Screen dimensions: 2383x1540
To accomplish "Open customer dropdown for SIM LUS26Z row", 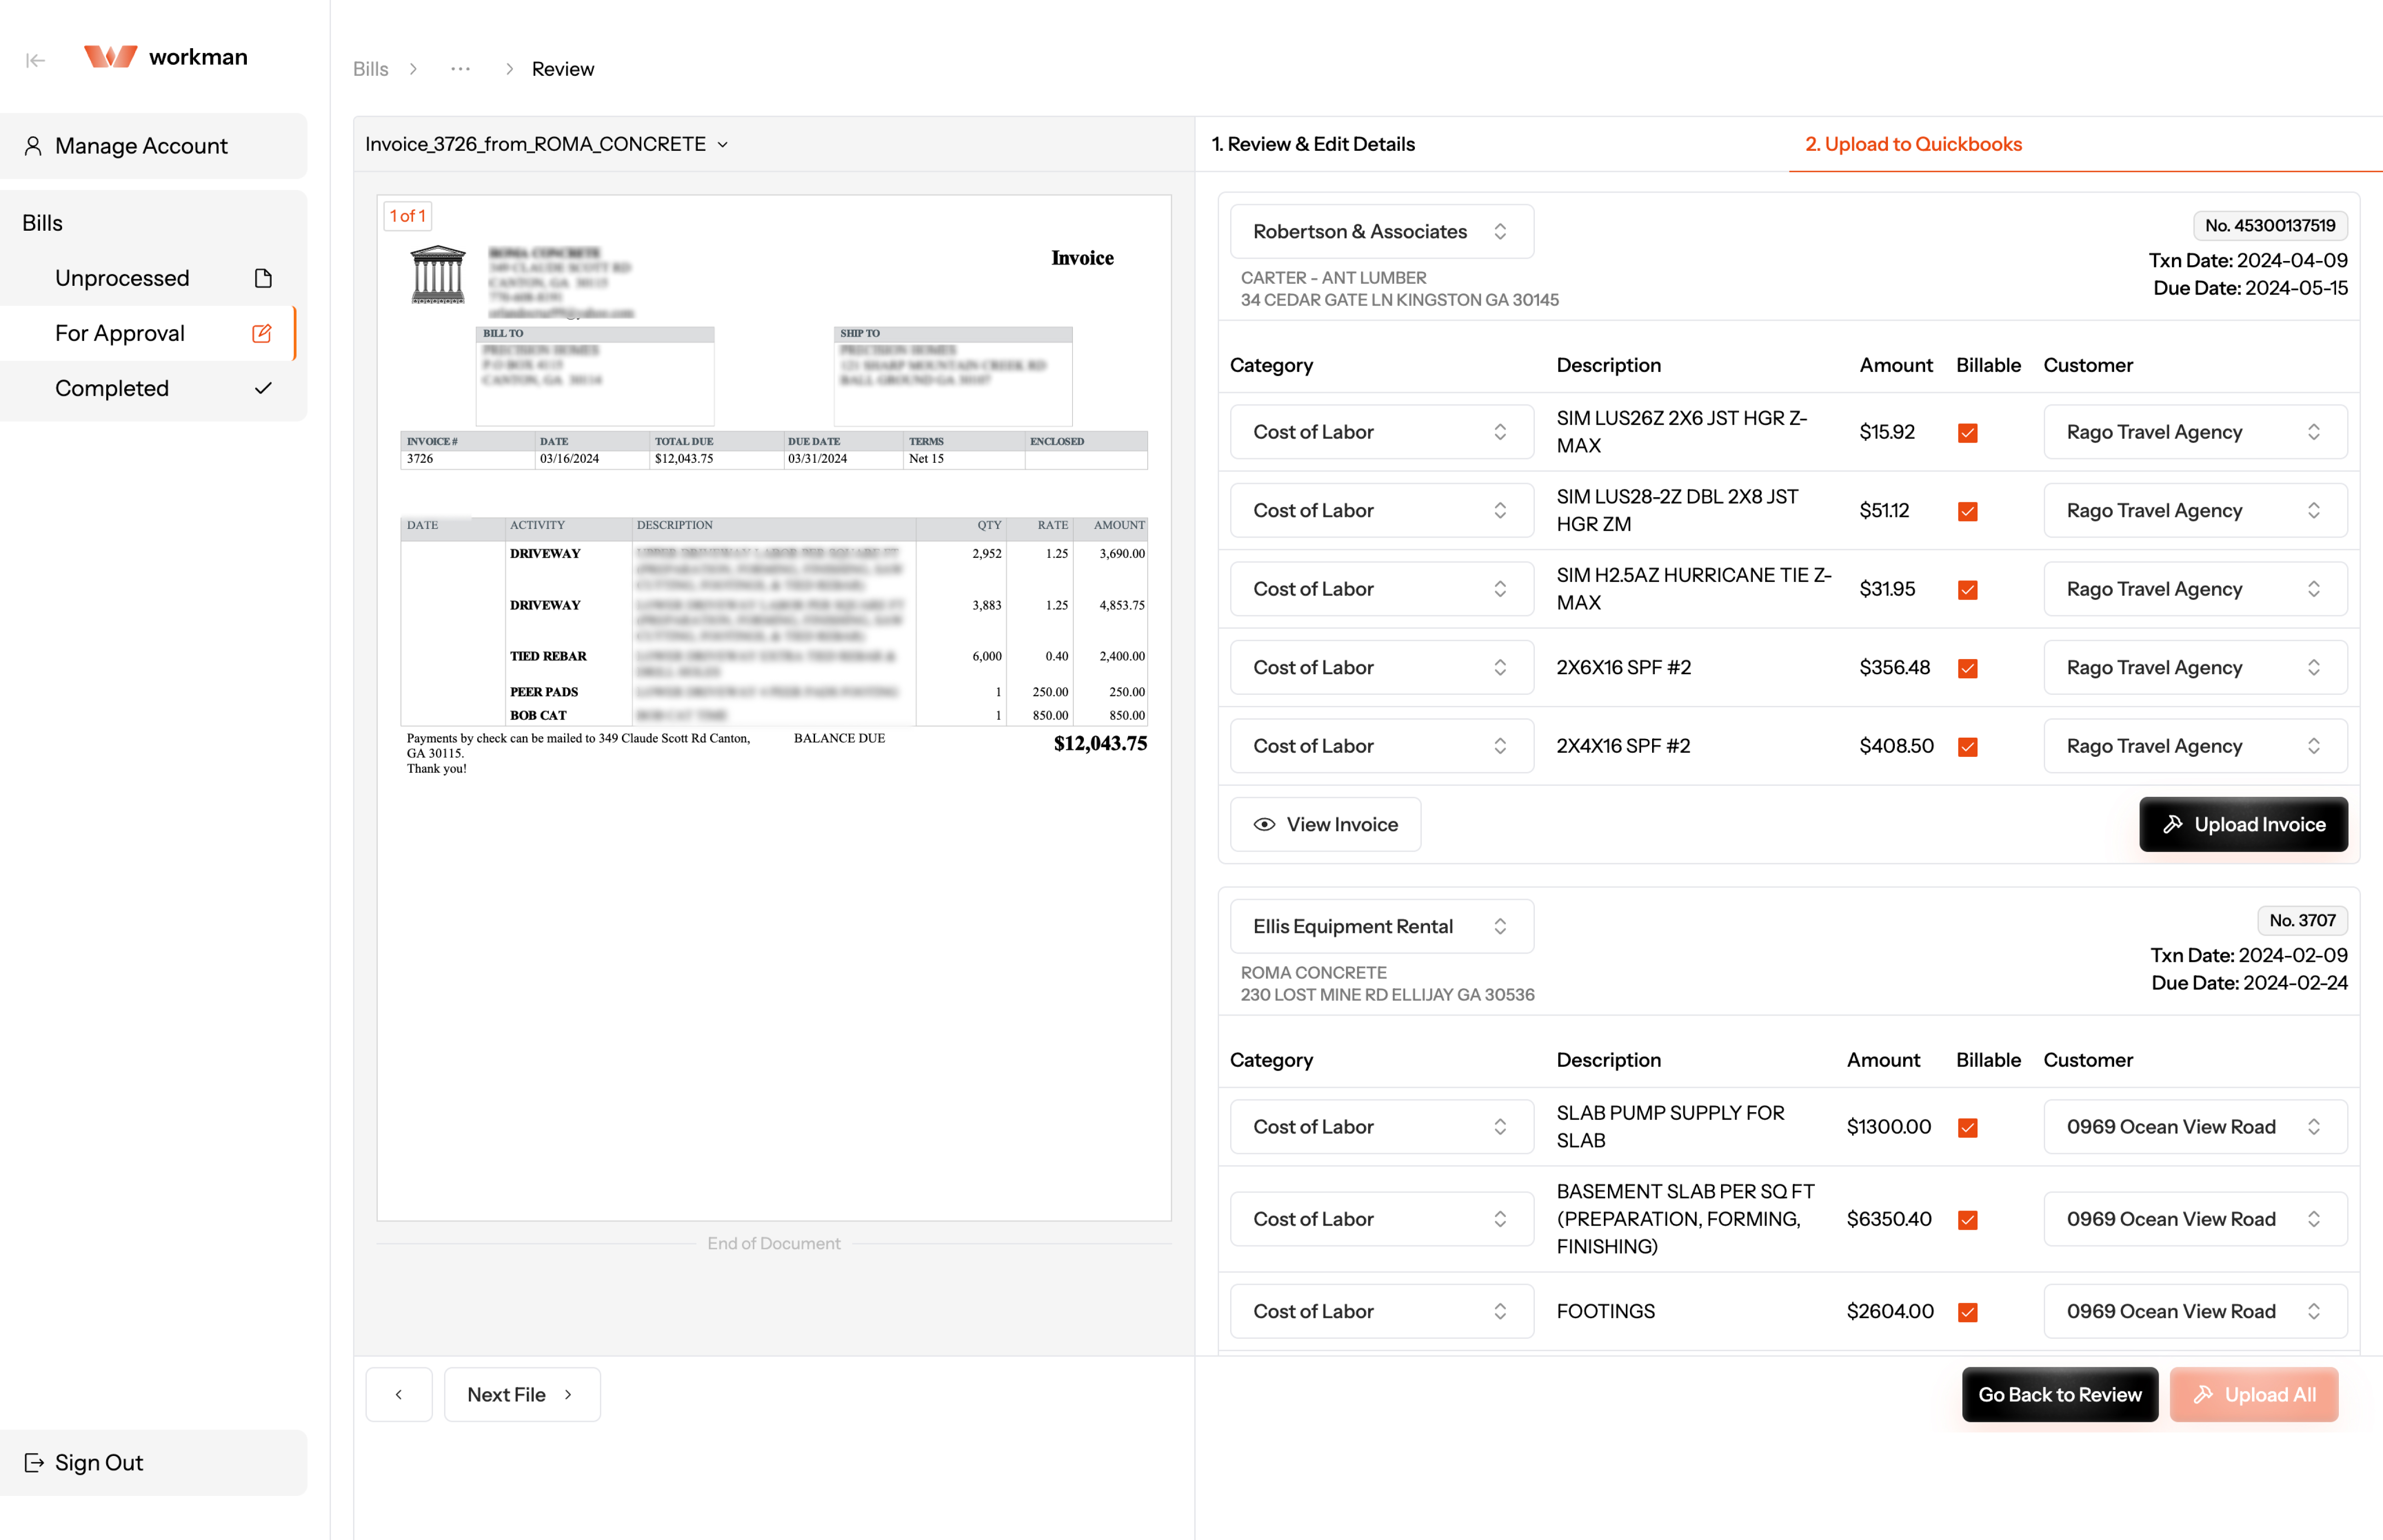I will coord(2195,432).
